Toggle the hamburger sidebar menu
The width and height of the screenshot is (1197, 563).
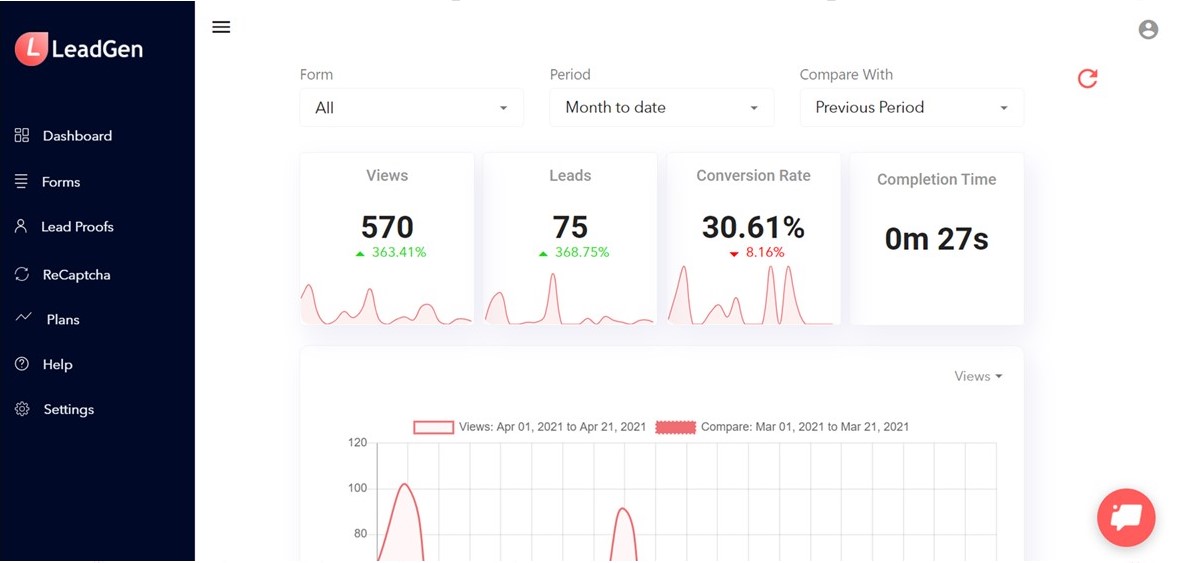pos(221,28)
